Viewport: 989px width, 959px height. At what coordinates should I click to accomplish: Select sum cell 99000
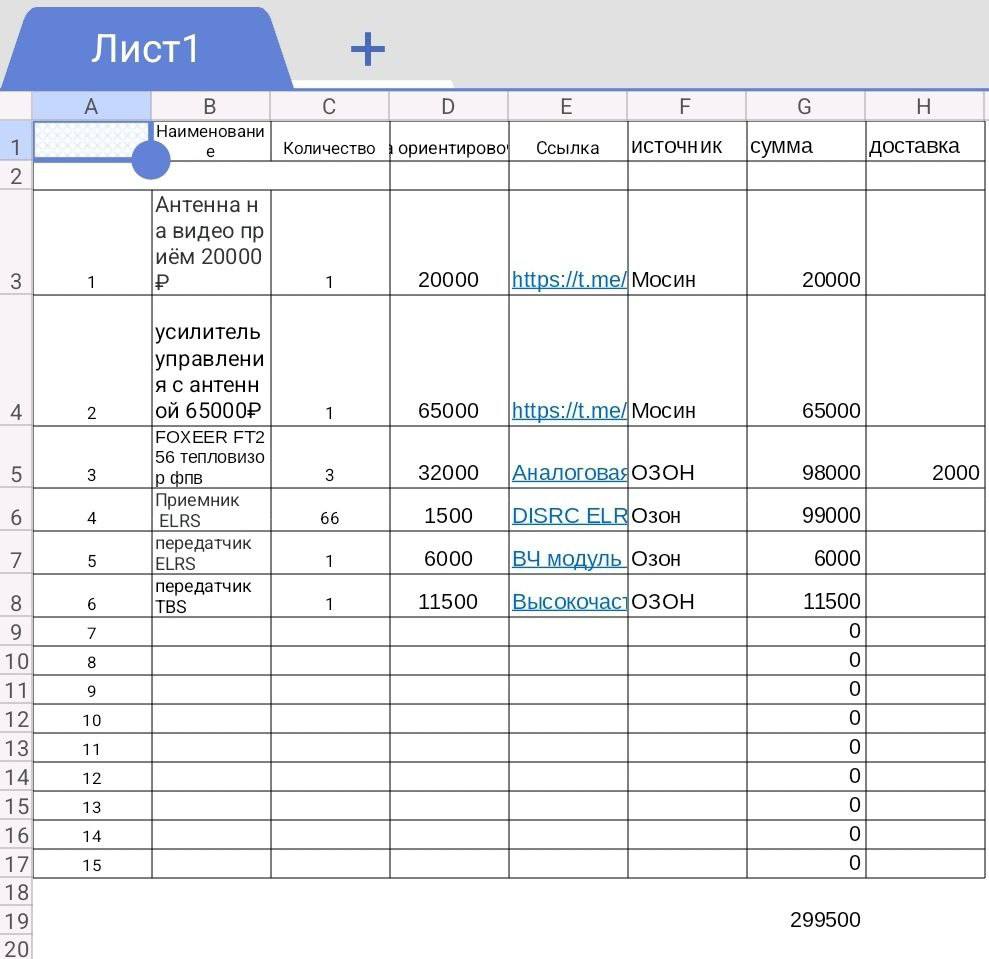coord(806,510)
